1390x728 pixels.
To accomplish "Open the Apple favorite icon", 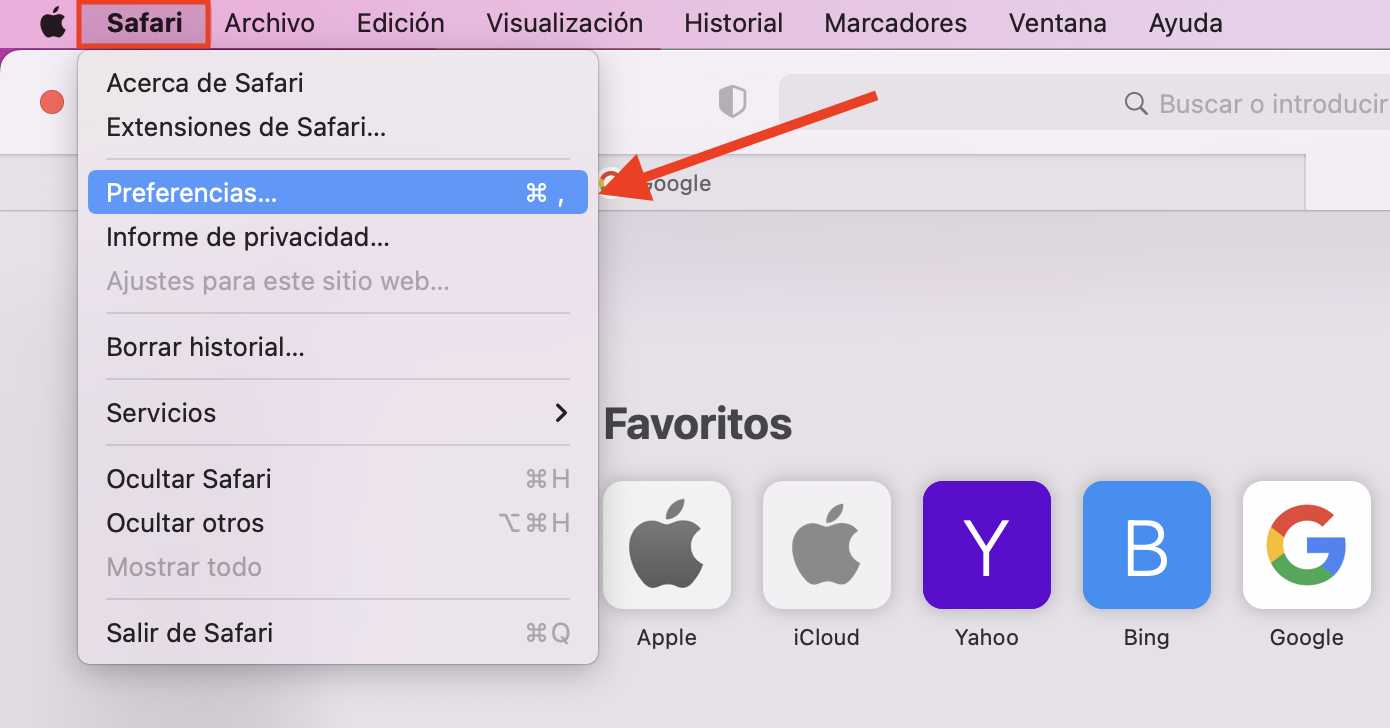I will pyautogui.click(x=667, y=545).
